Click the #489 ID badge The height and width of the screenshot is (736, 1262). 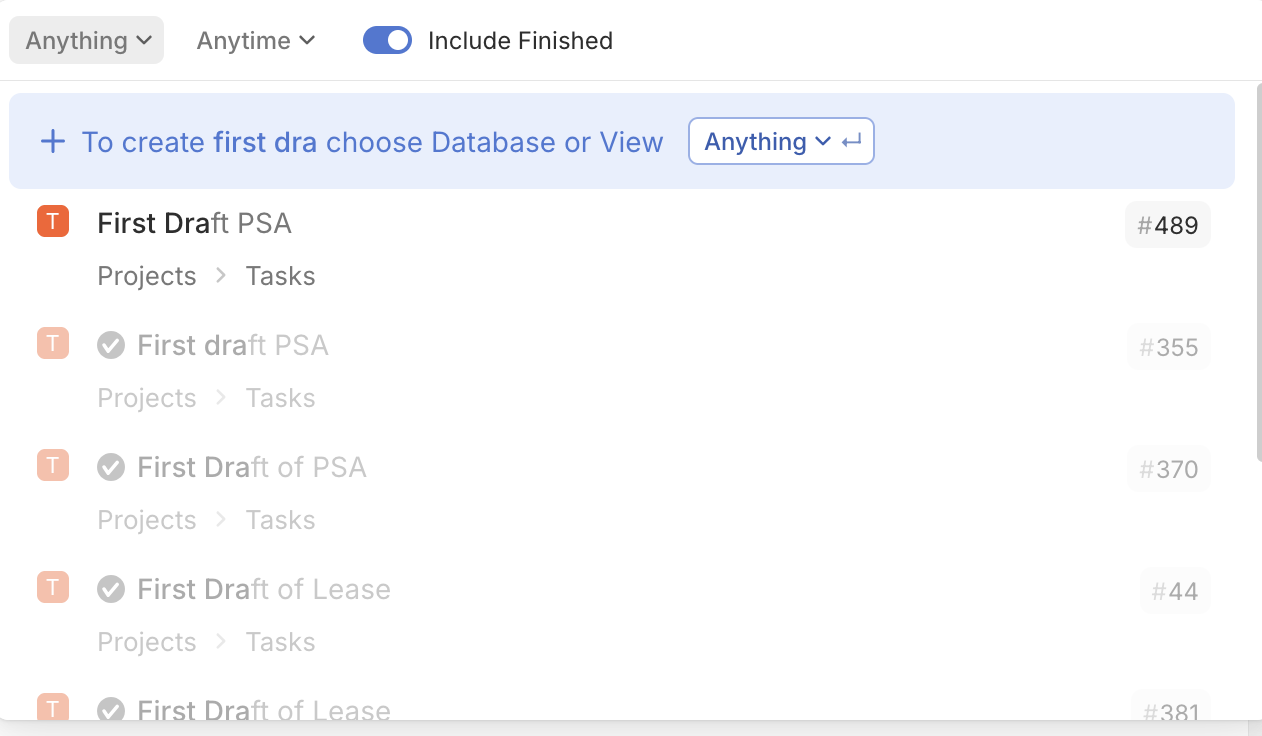(x=1168, y=225)
